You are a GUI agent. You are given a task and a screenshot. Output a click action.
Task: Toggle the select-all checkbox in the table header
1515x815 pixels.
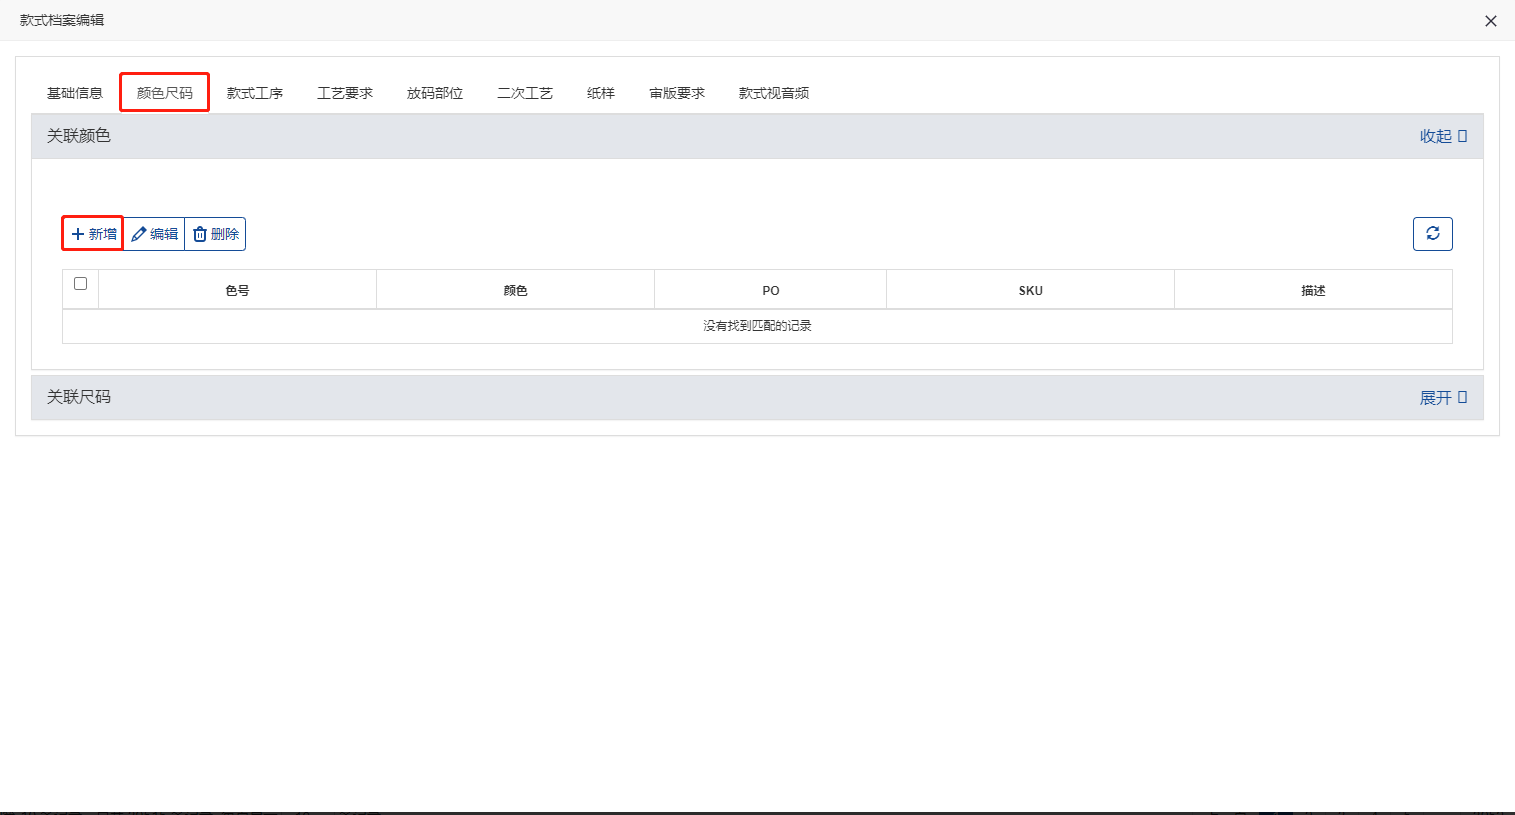coord(80,285)
